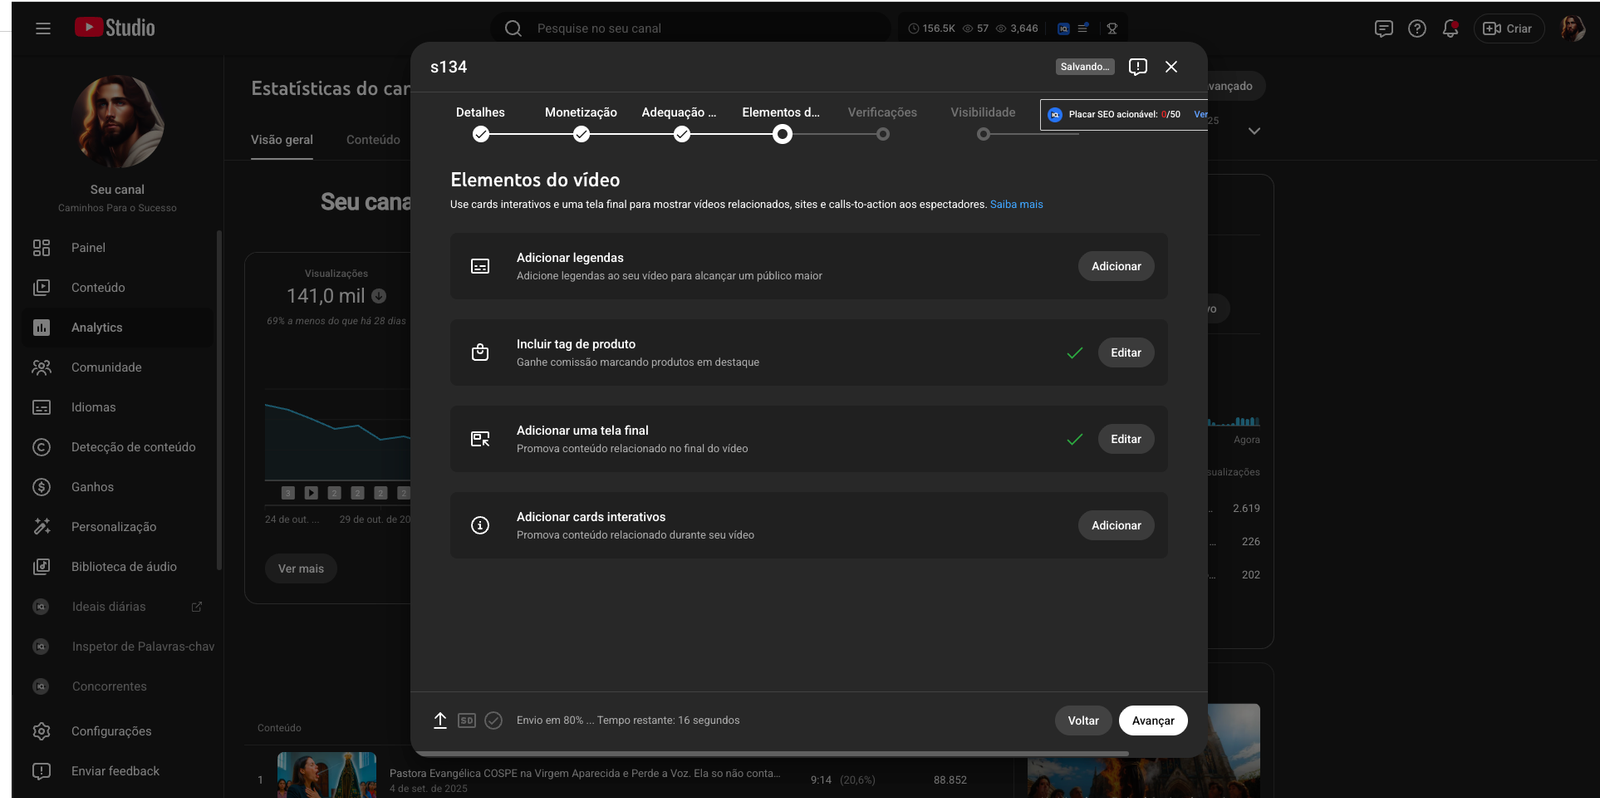Click the 'Placar SEO acionável' label
Viewport: 1600px width, 798px height.
click(x=1113, y=115)
